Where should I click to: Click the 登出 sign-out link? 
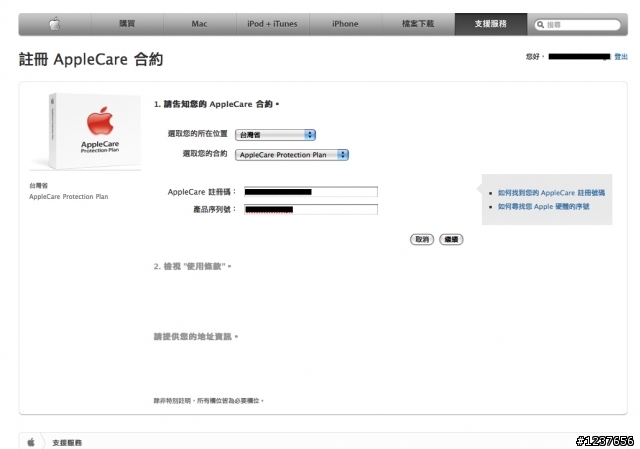pos(621,57)
